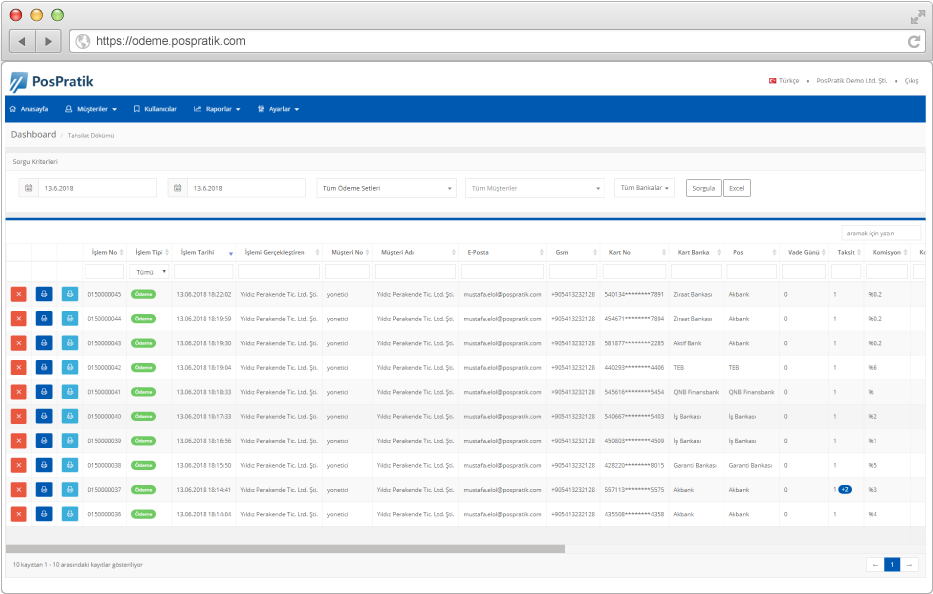Click the Sorgula button

(x=703, y=188)
